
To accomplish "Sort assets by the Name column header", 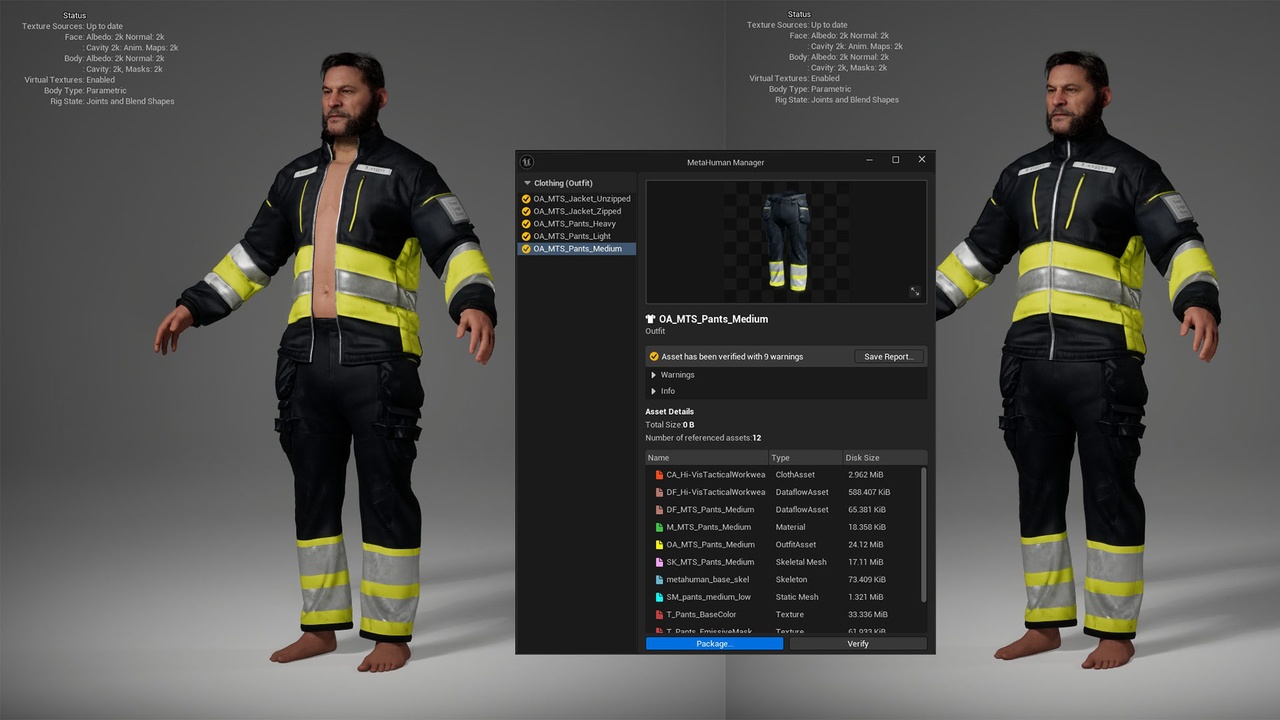I will pos(707,458).
